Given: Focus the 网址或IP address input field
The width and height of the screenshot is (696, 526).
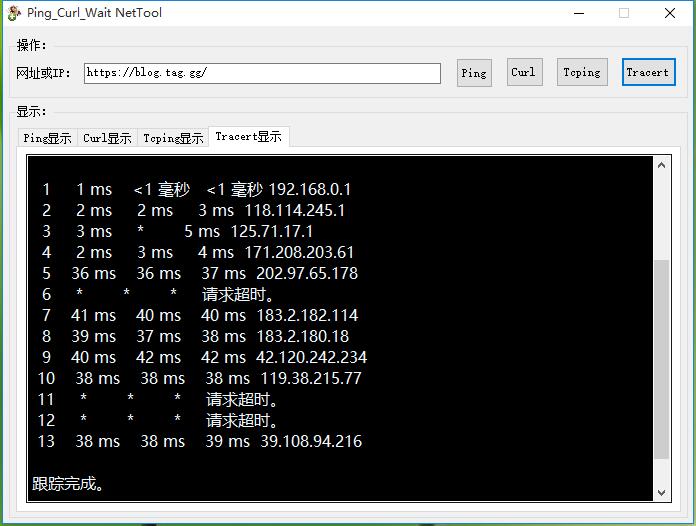Looking at the screenshot, I should (262, 73).
